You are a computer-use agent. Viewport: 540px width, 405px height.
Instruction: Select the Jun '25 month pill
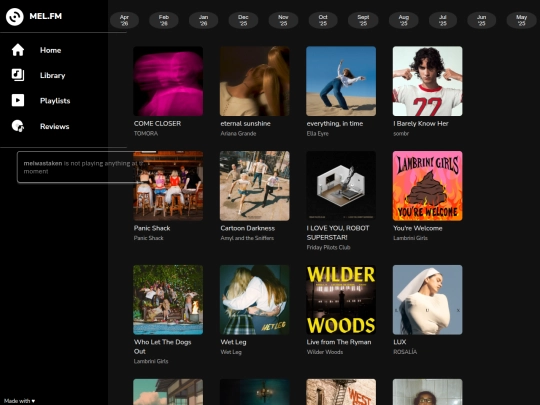coord(481,20)
